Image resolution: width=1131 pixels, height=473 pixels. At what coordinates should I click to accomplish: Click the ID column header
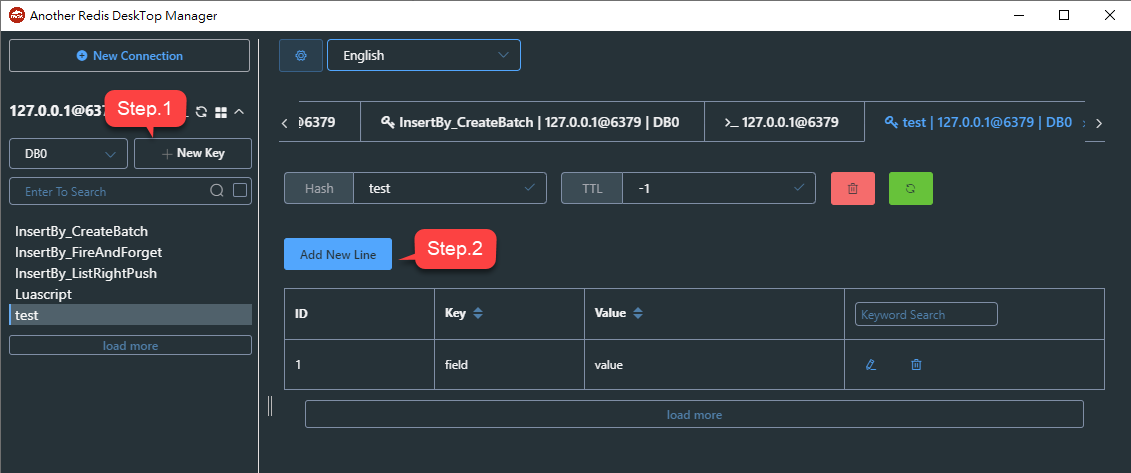click(x=359, y=314)
